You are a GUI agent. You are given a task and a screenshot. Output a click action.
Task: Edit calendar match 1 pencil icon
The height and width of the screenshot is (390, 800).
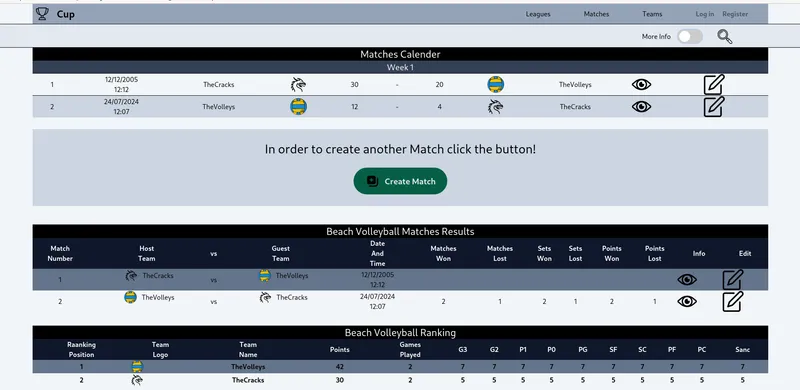(714, 84)
